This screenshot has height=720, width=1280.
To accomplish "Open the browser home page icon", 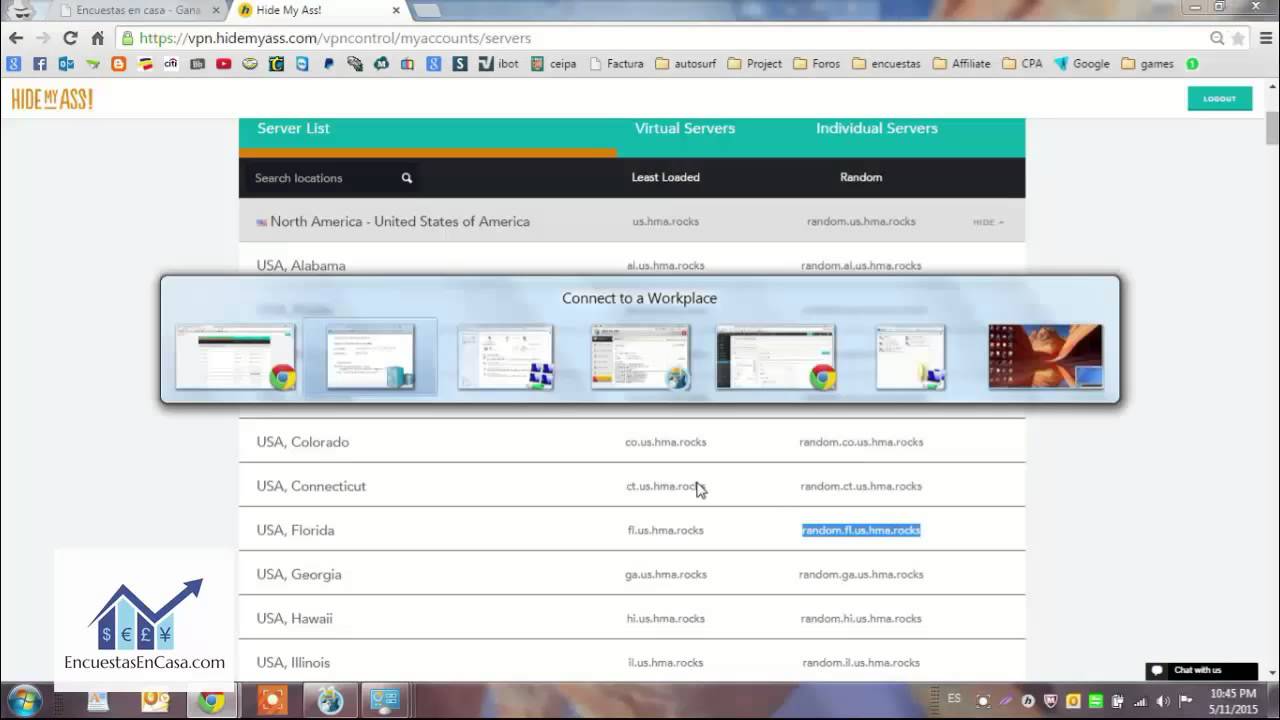I will (x=97, y=38).
